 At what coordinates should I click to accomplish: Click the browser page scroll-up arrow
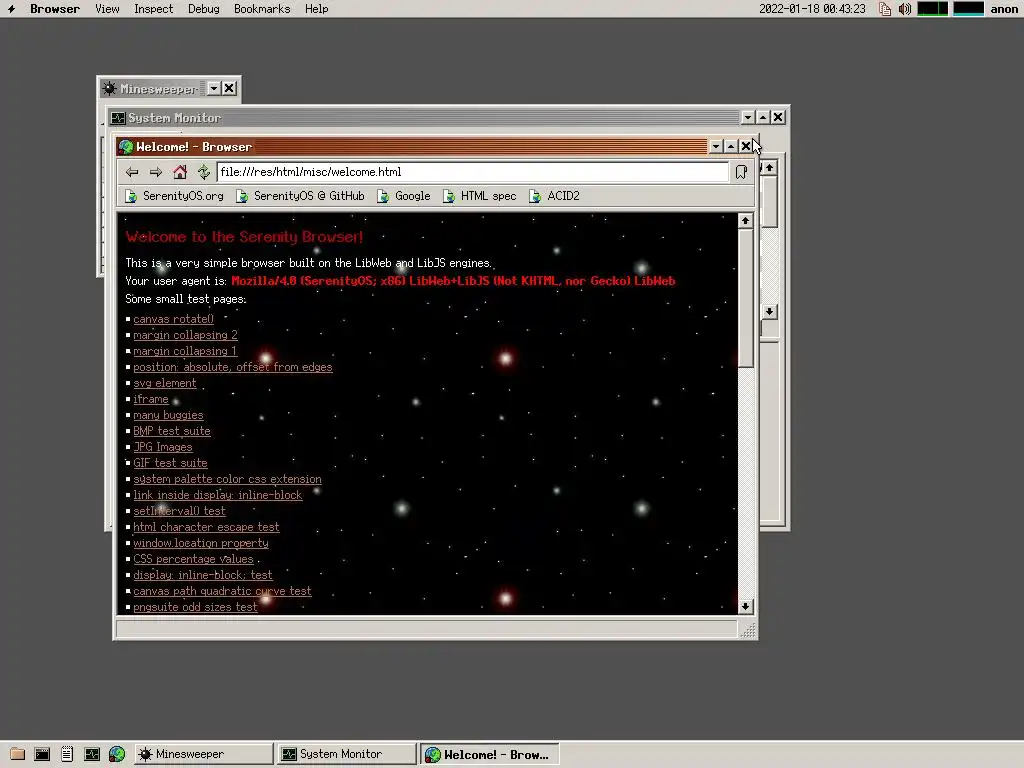[745, 221]
